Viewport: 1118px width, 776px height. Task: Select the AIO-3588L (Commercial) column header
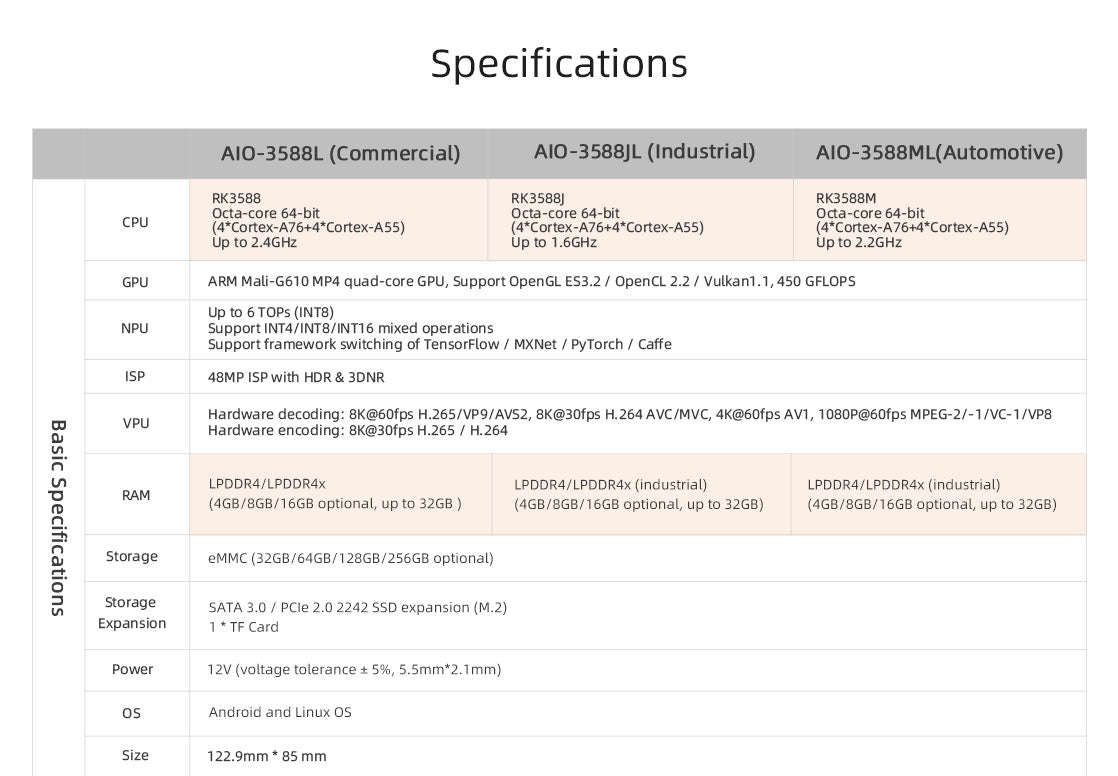(340, 153)
